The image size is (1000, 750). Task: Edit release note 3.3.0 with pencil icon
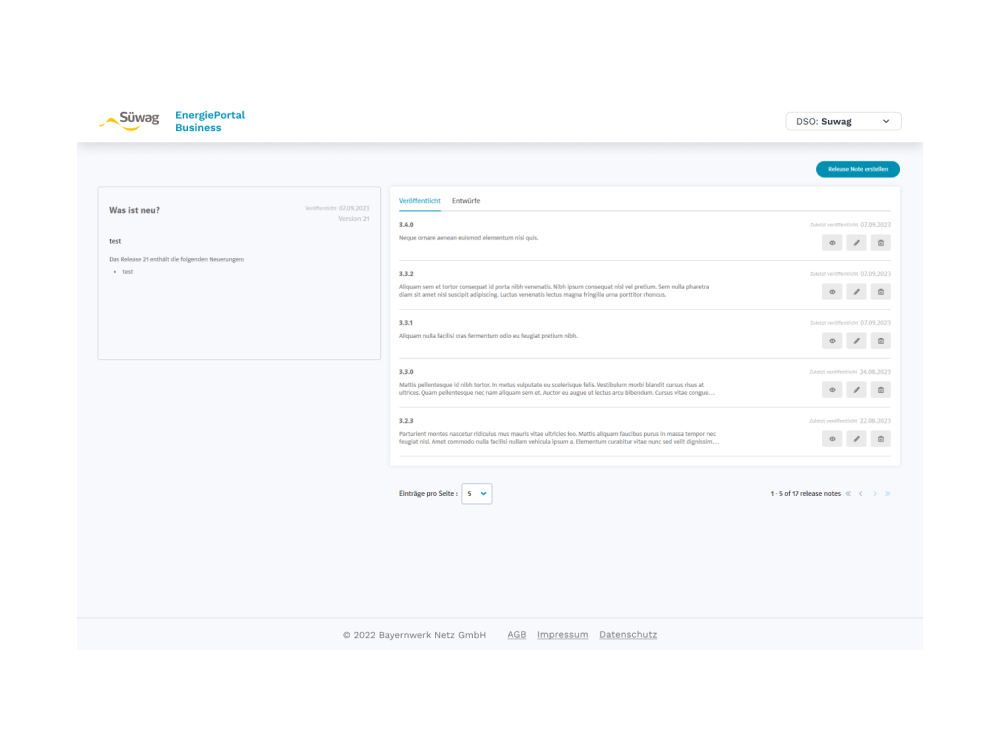point(856,390)
